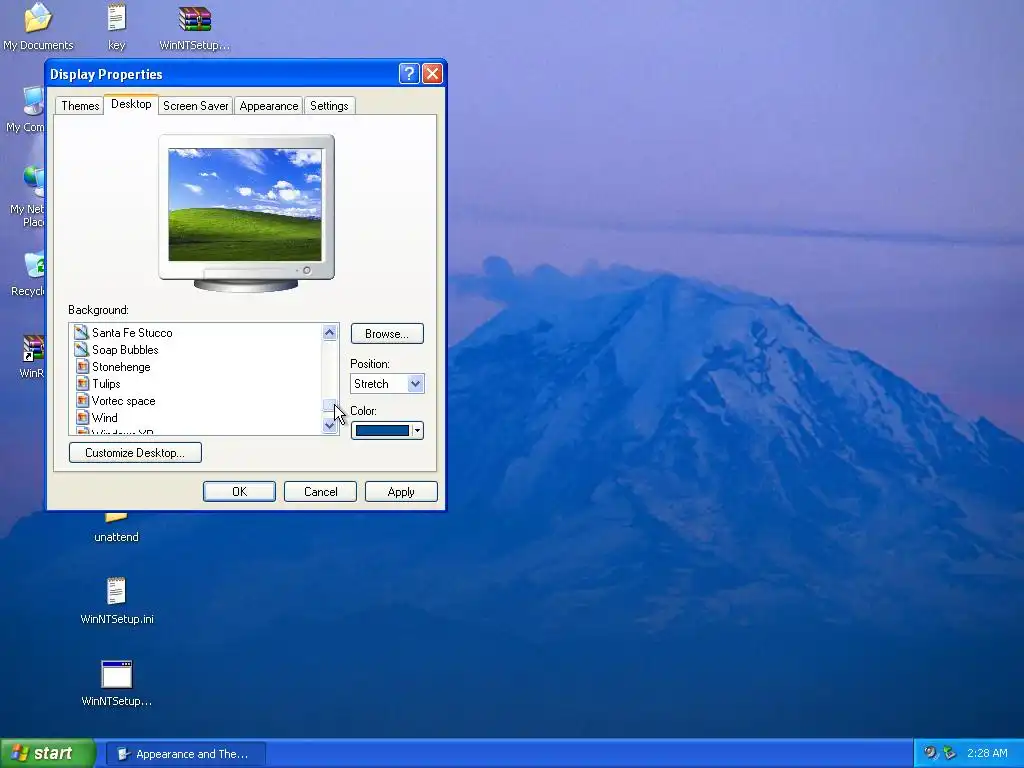Open the Start menu
The image size is (1024, 768).
coord(48,753)
